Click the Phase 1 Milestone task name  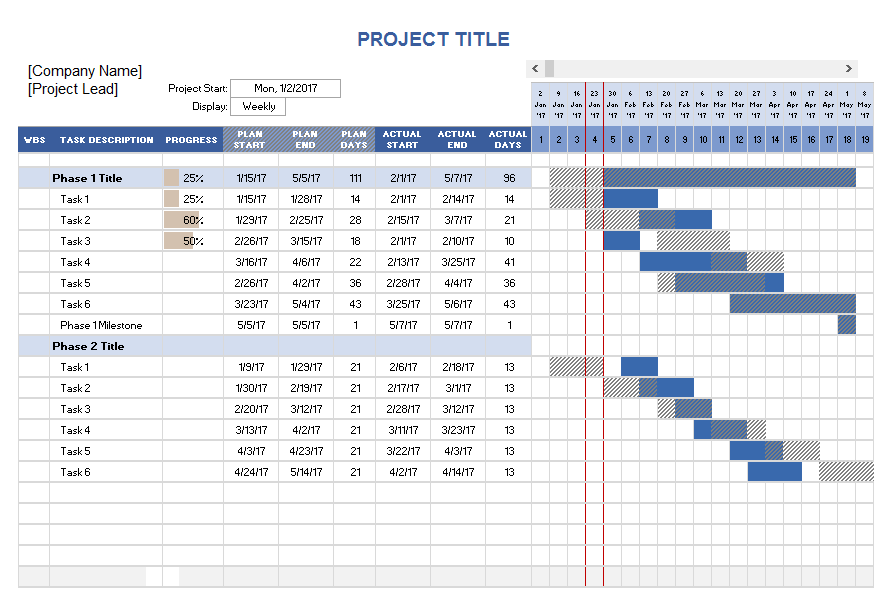(101, 325)
